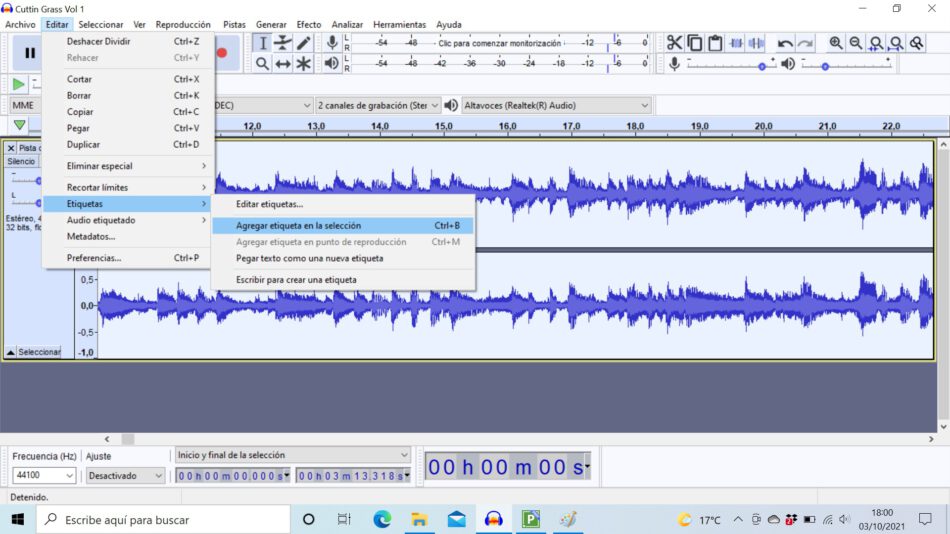Adjust the playback volume slider
The width and height of the screenshot is (950, 534).
pos(826,66)
